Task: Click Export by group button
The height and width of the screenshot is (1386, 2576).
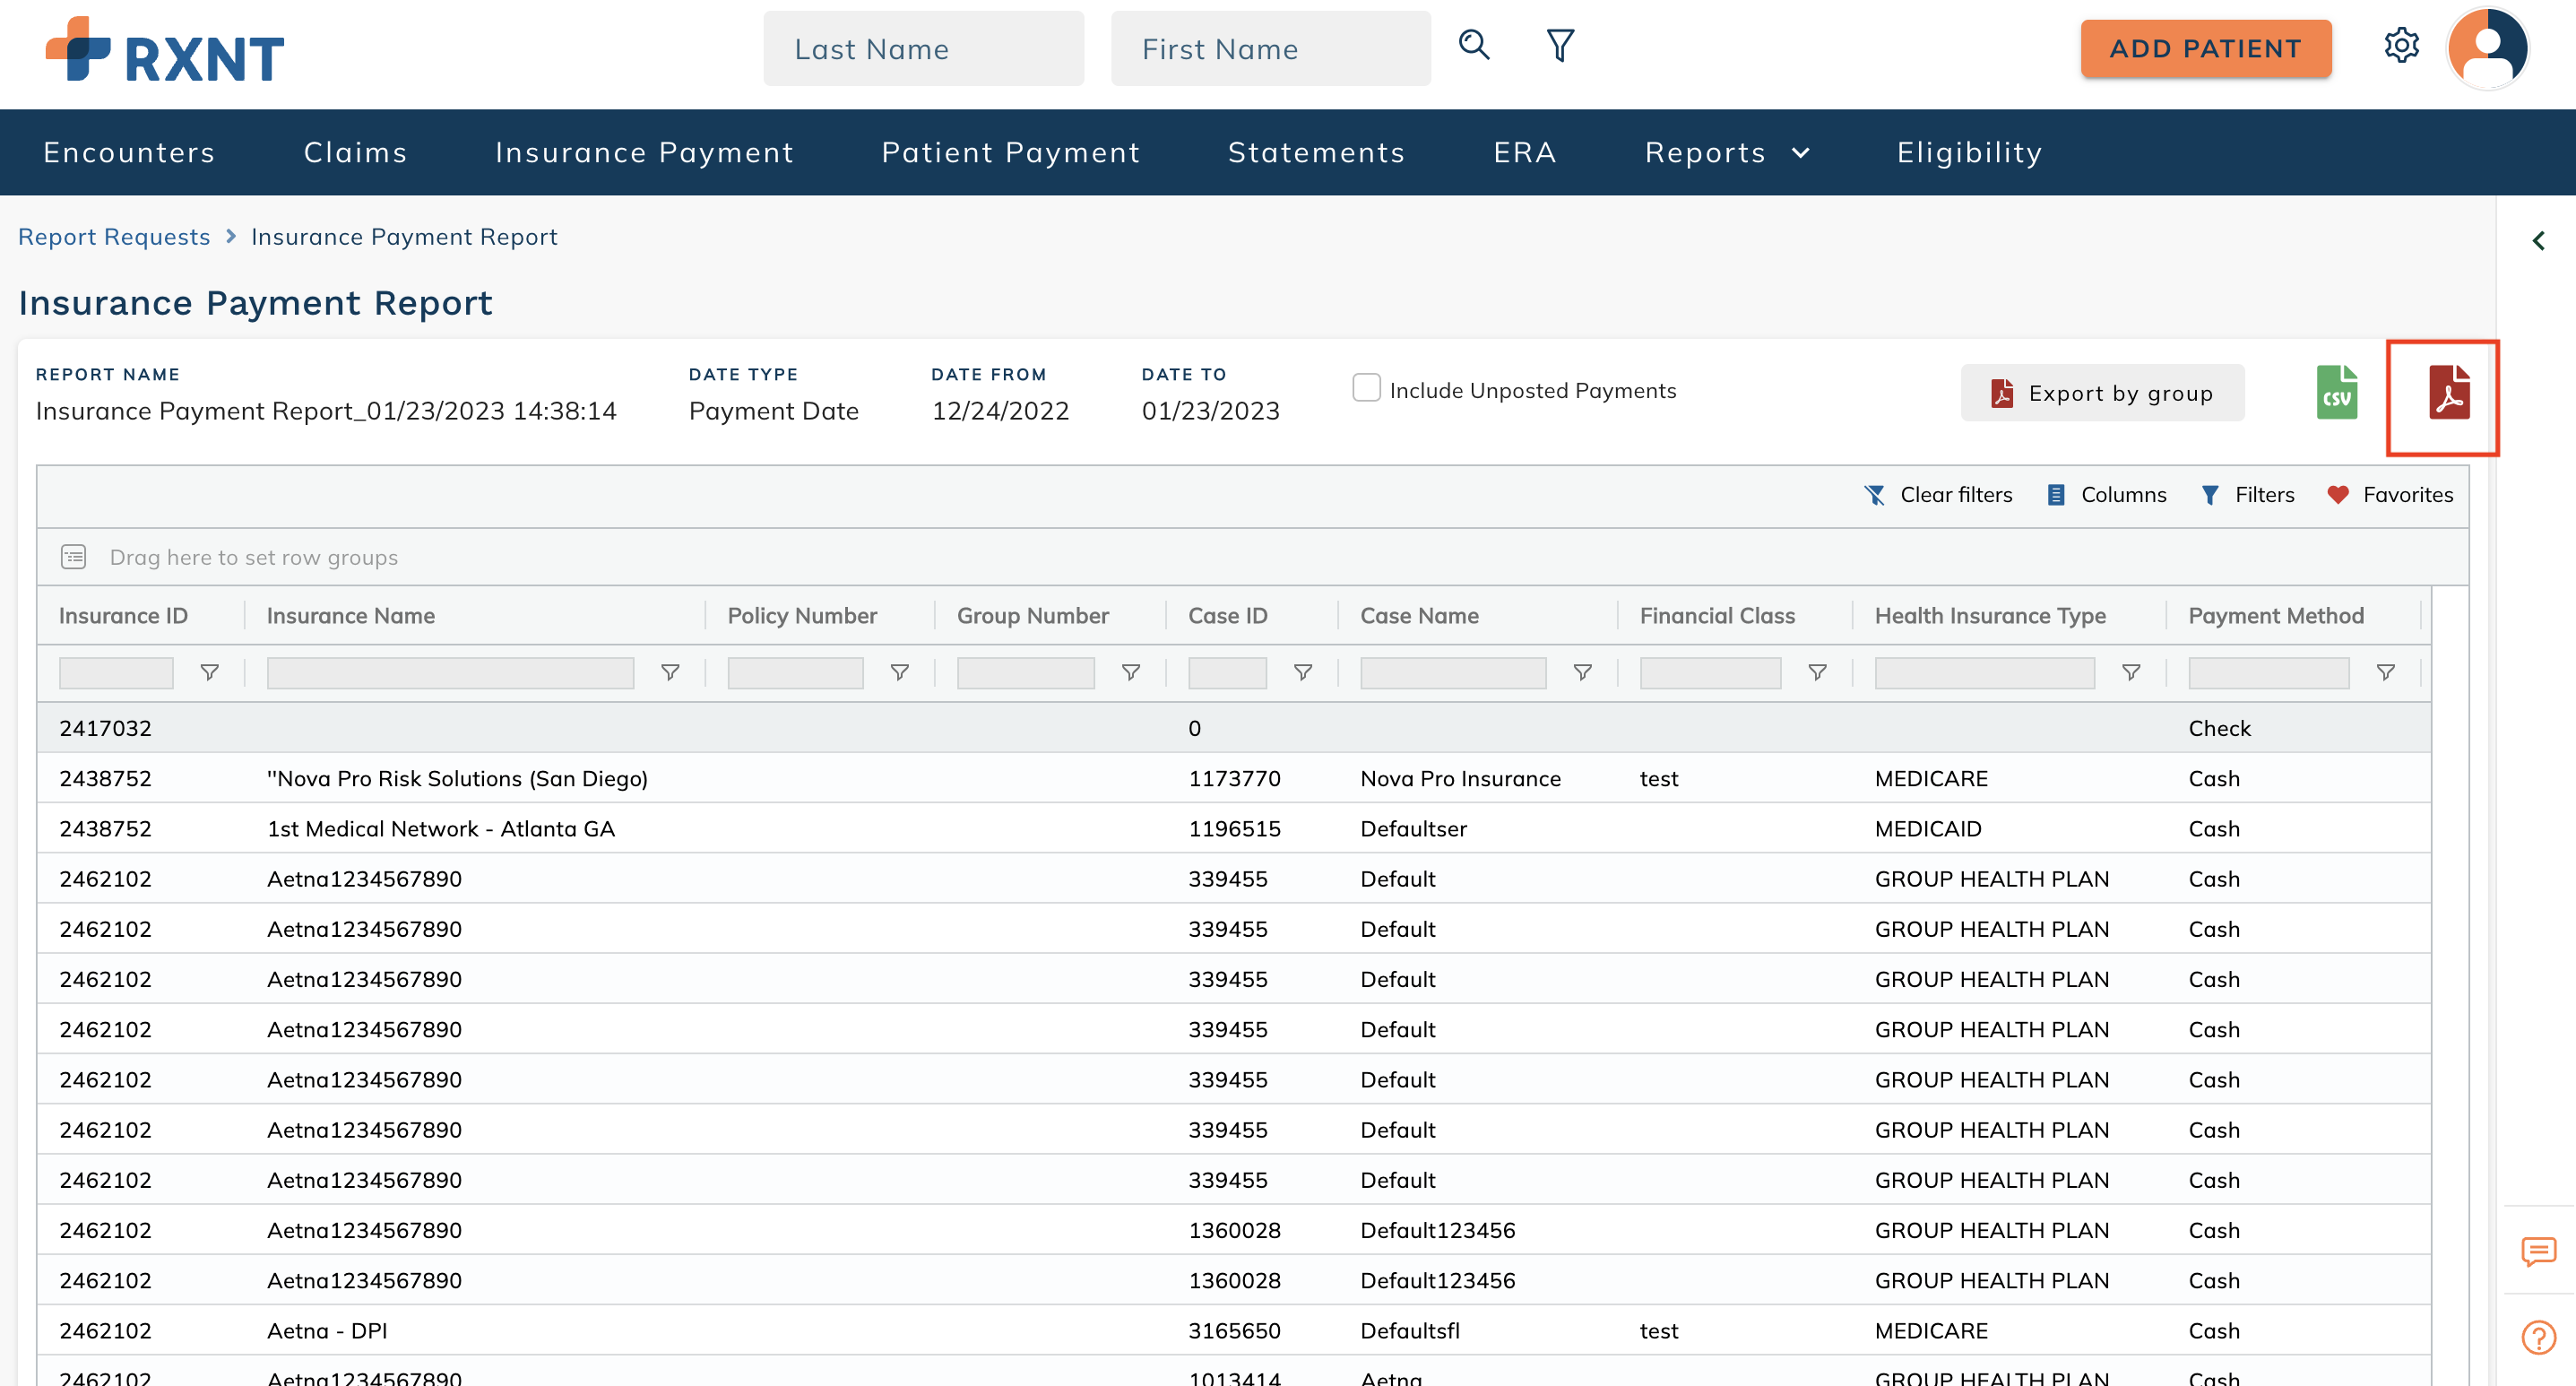Action: (x=2101, y=393)
